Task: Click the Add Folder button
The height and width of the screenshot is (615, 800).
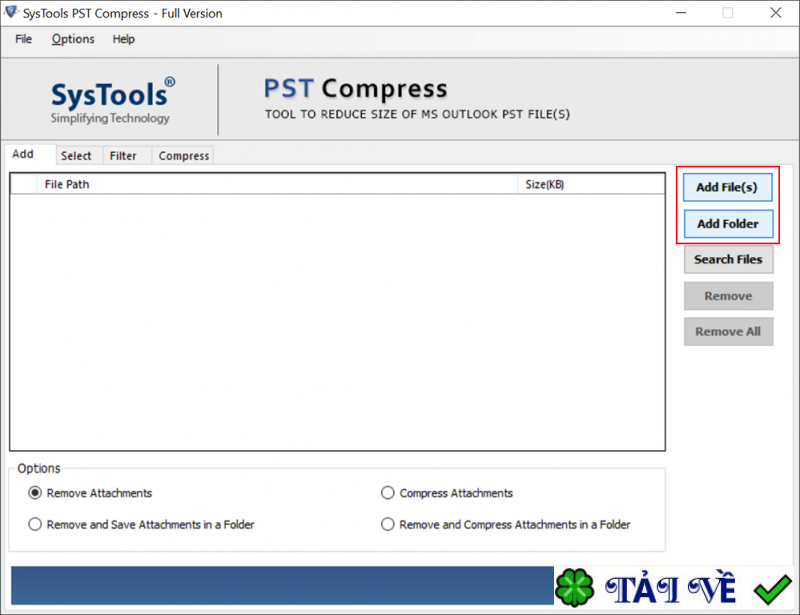Action: pyautogui.click(x=728, y=224)
